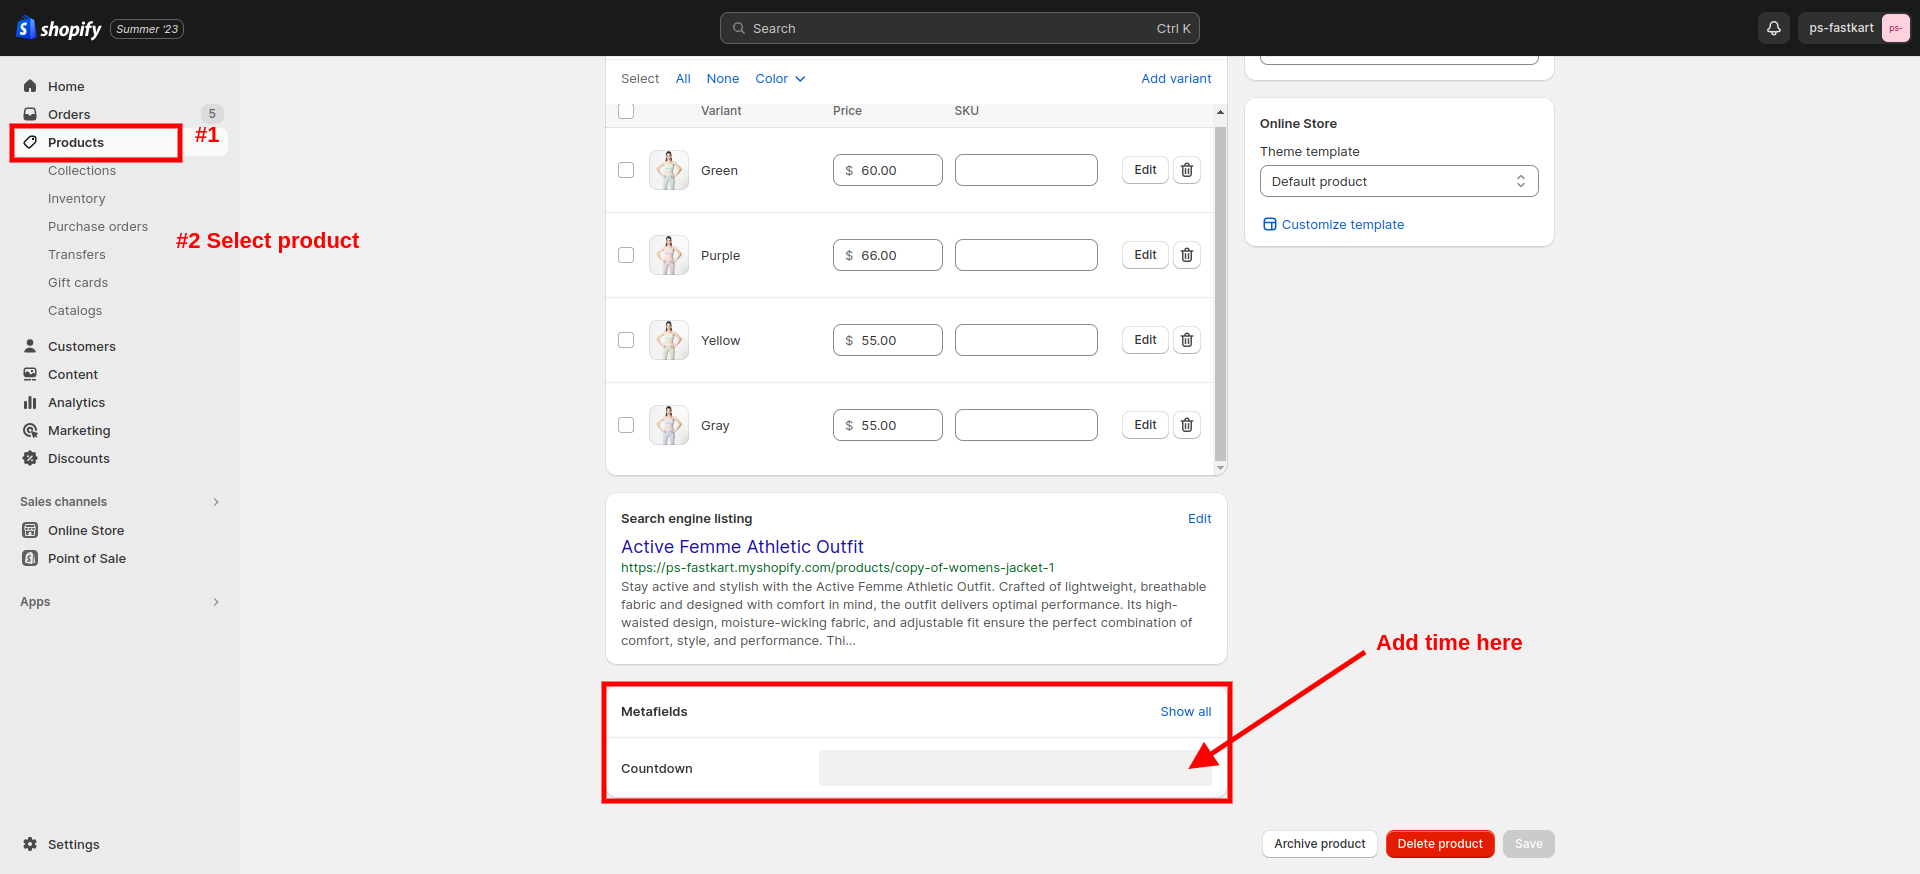Open the Yellow variant thumbnail

pyautogui.click(x=669, y=340)
